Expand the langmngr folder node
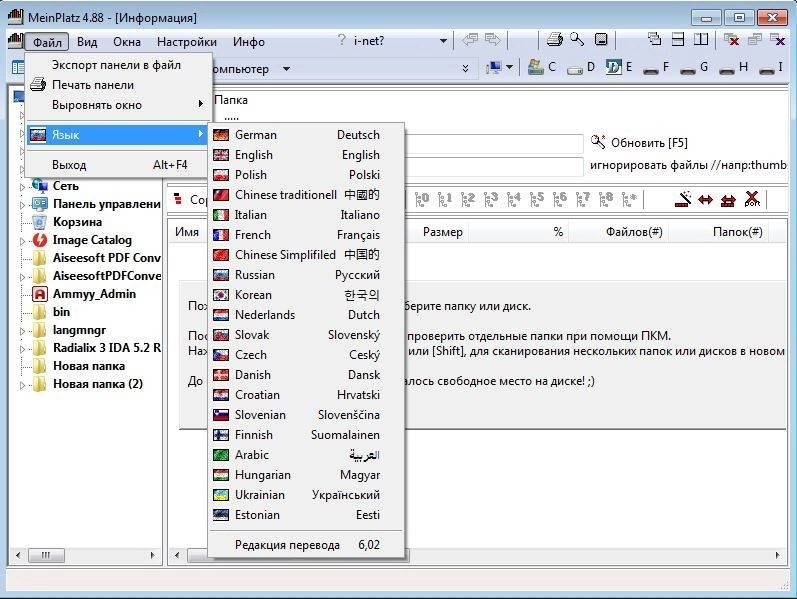Image resolution: width=797 pixels, height=599 pixels. tap(22, 332)
